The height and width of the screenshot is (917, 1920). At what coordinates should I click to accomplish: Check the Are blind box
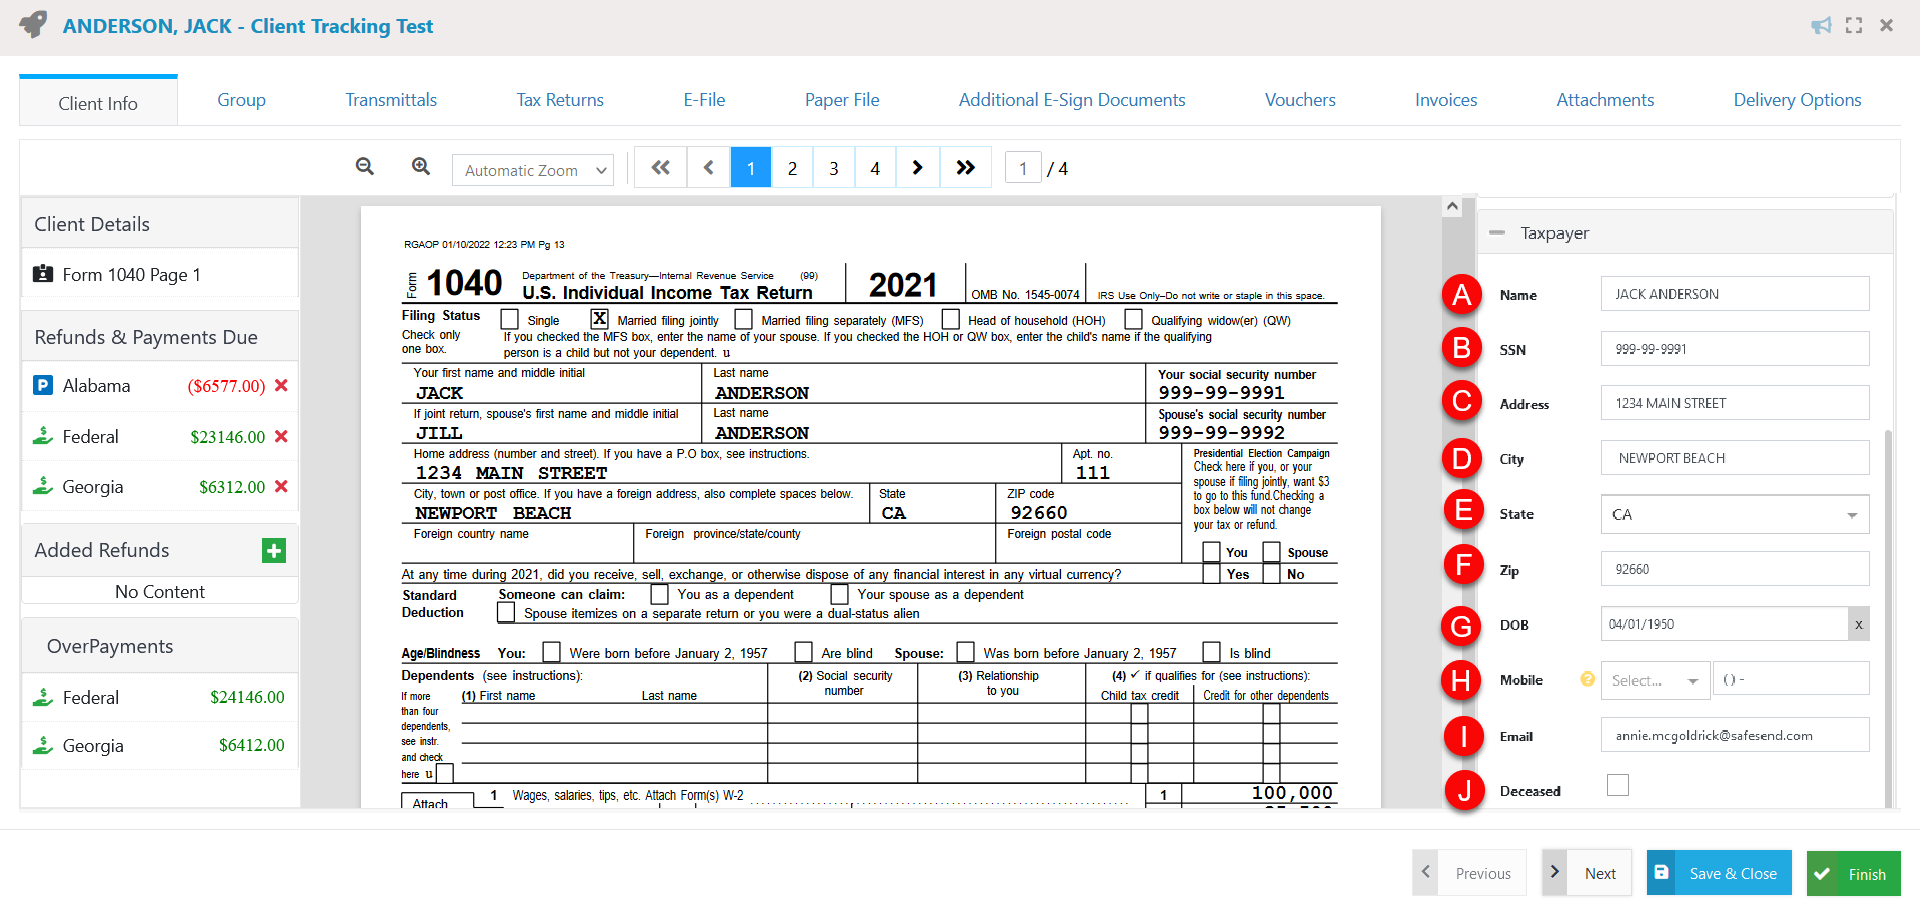coord(803,652)
